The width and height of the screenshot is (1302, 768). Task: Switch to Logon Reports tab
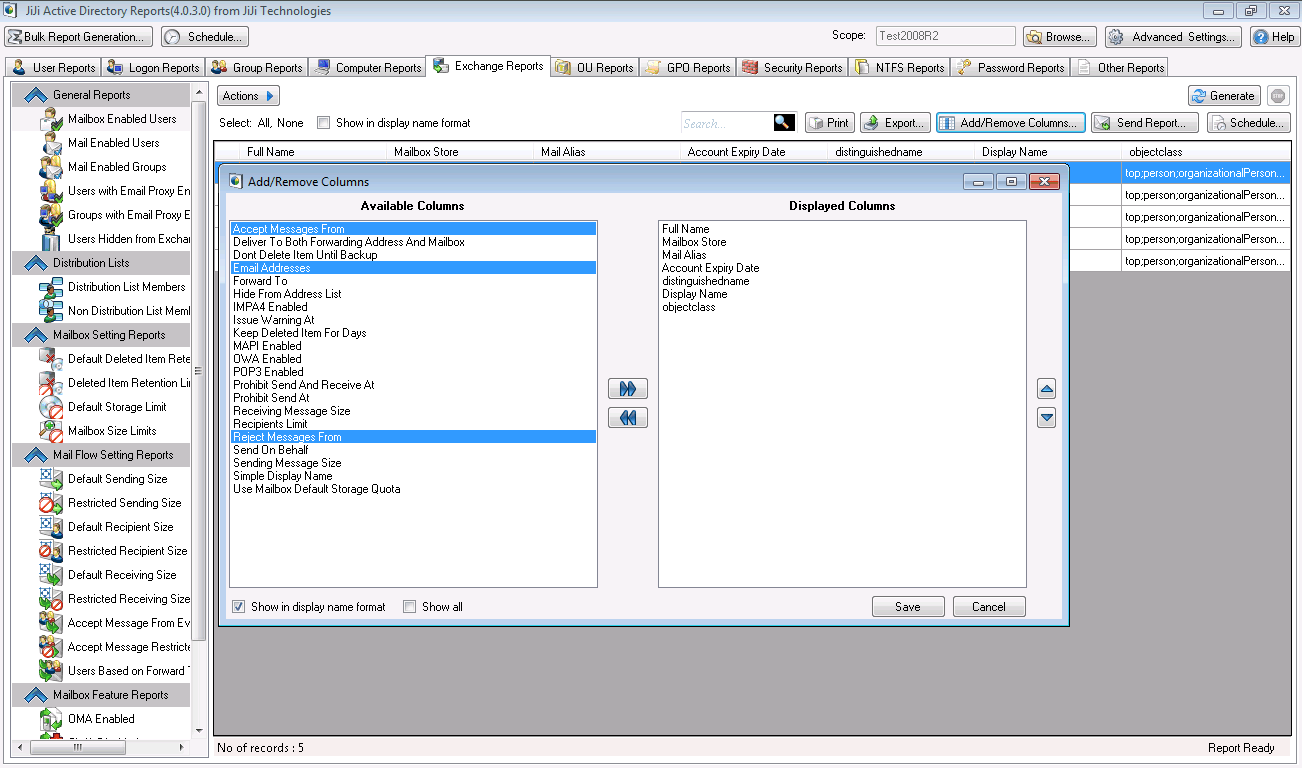click(154, 68)
